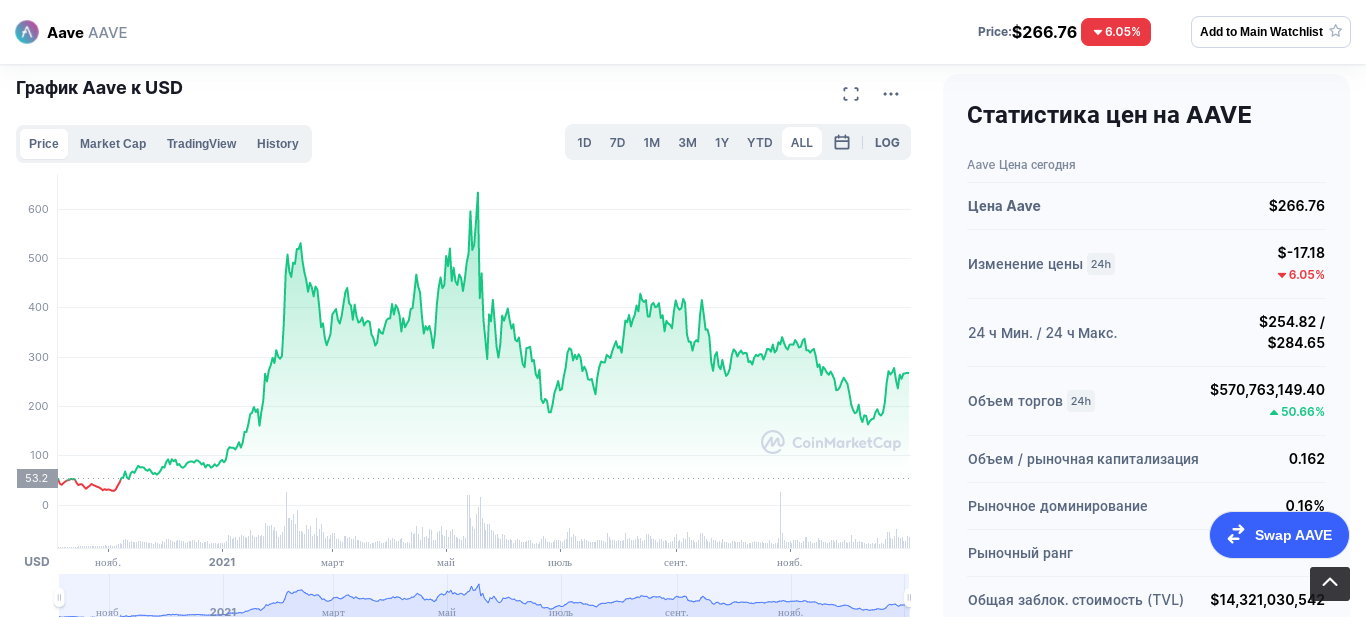The image size is (1366, 617).
Task: Open the History tab
Action: [x=278, y=143]
